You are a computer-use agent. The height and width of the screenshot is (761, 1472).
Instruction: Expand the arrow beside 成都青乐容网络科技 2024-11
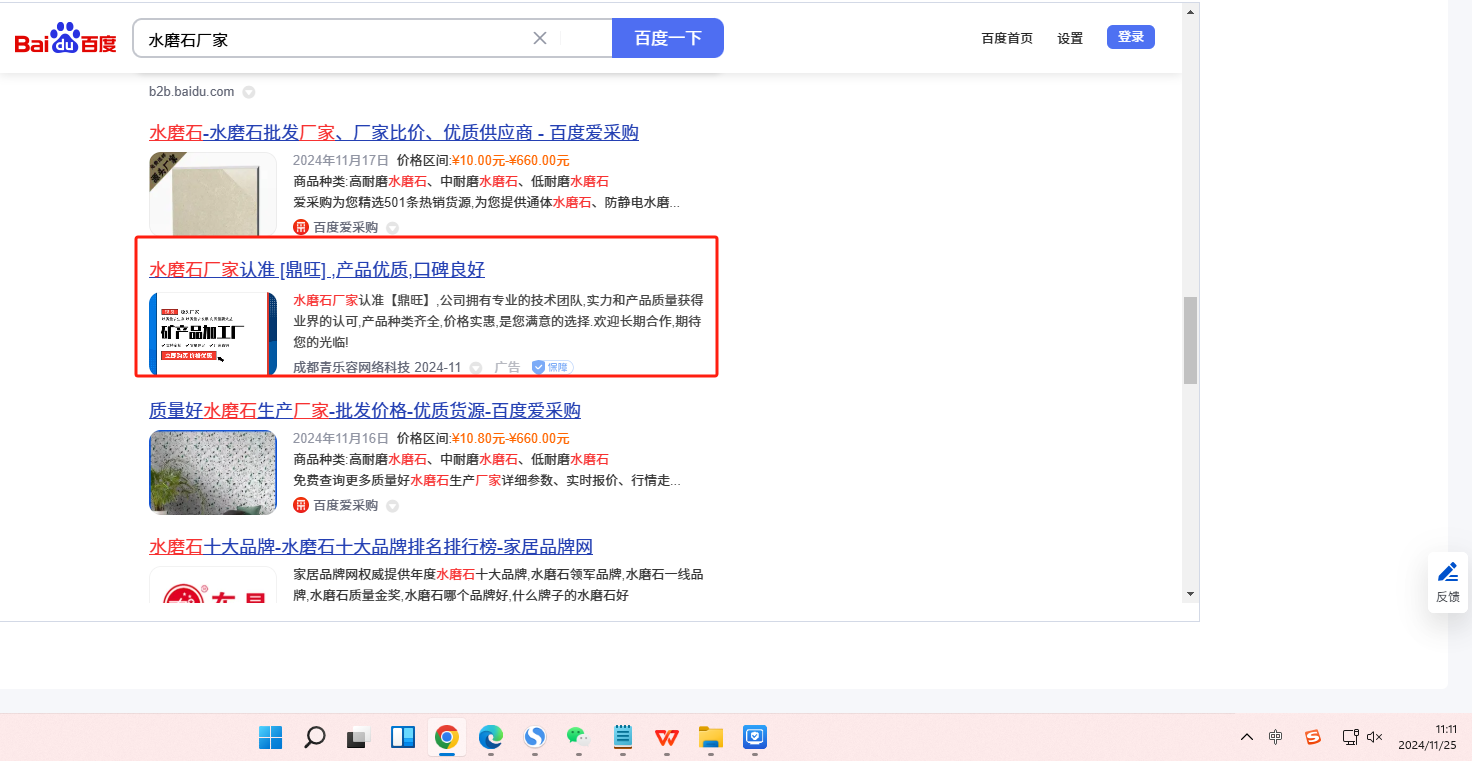tap(476, 368)
